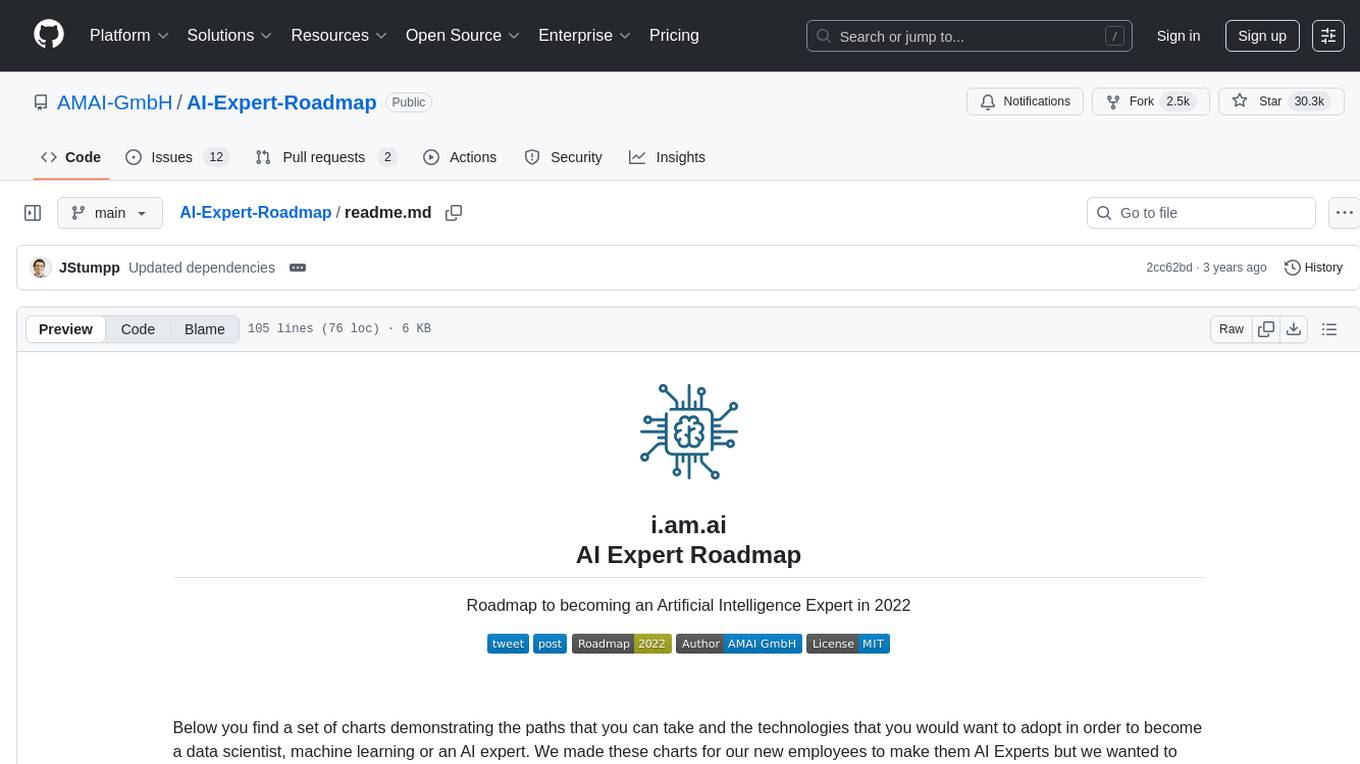This screenshot has width=1360, height=764.
Task: Open the AMAI-GmbH owner link
Action: coord(115,102)
